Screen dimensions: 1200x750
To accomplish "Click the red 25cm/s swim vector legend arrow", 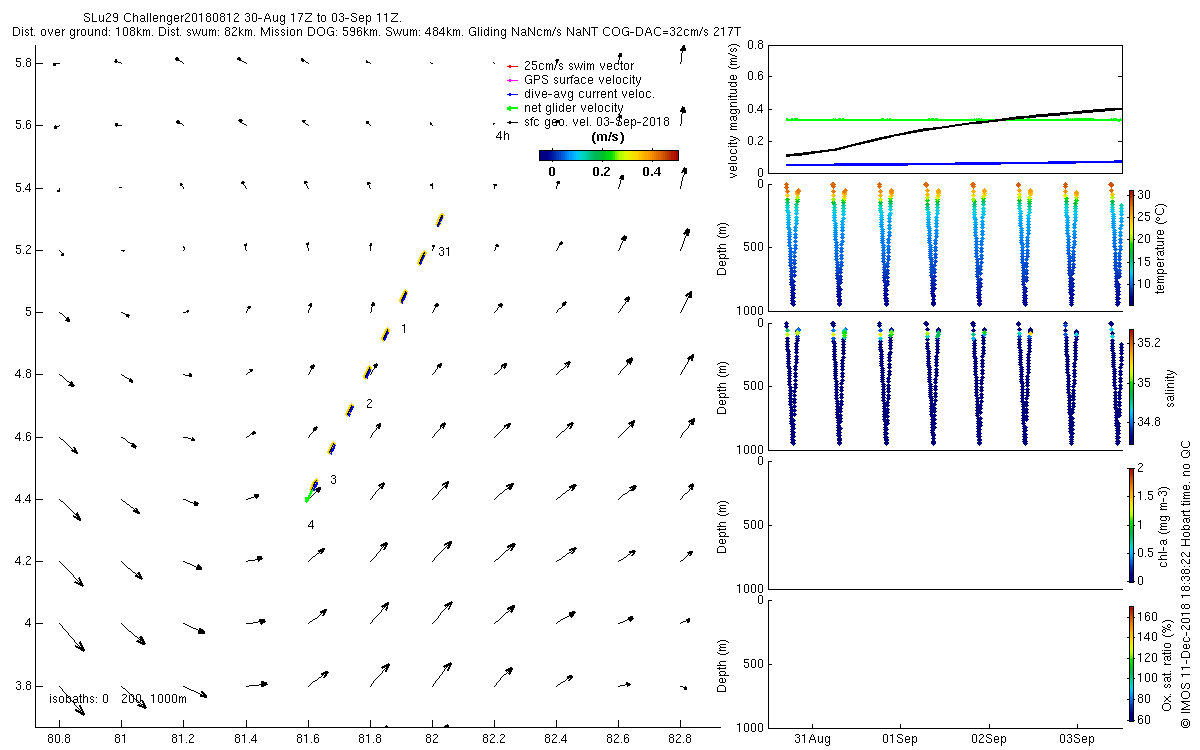I will [512, 66].
